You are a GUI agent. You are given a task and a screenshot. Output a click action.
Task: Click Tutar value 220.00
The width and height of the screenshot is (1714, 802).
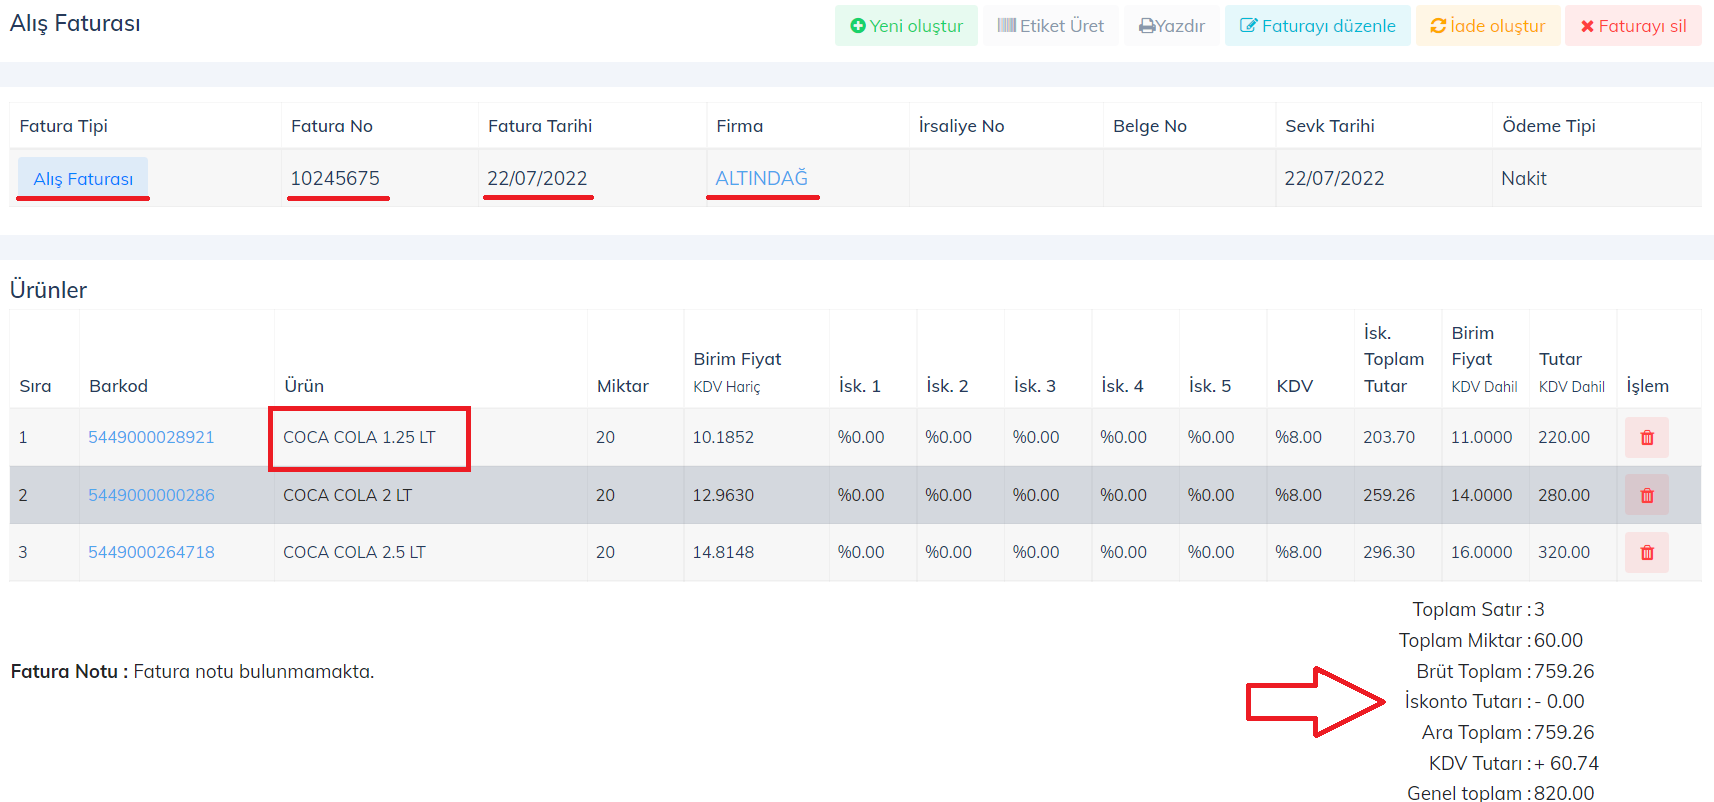[1564, 437]
